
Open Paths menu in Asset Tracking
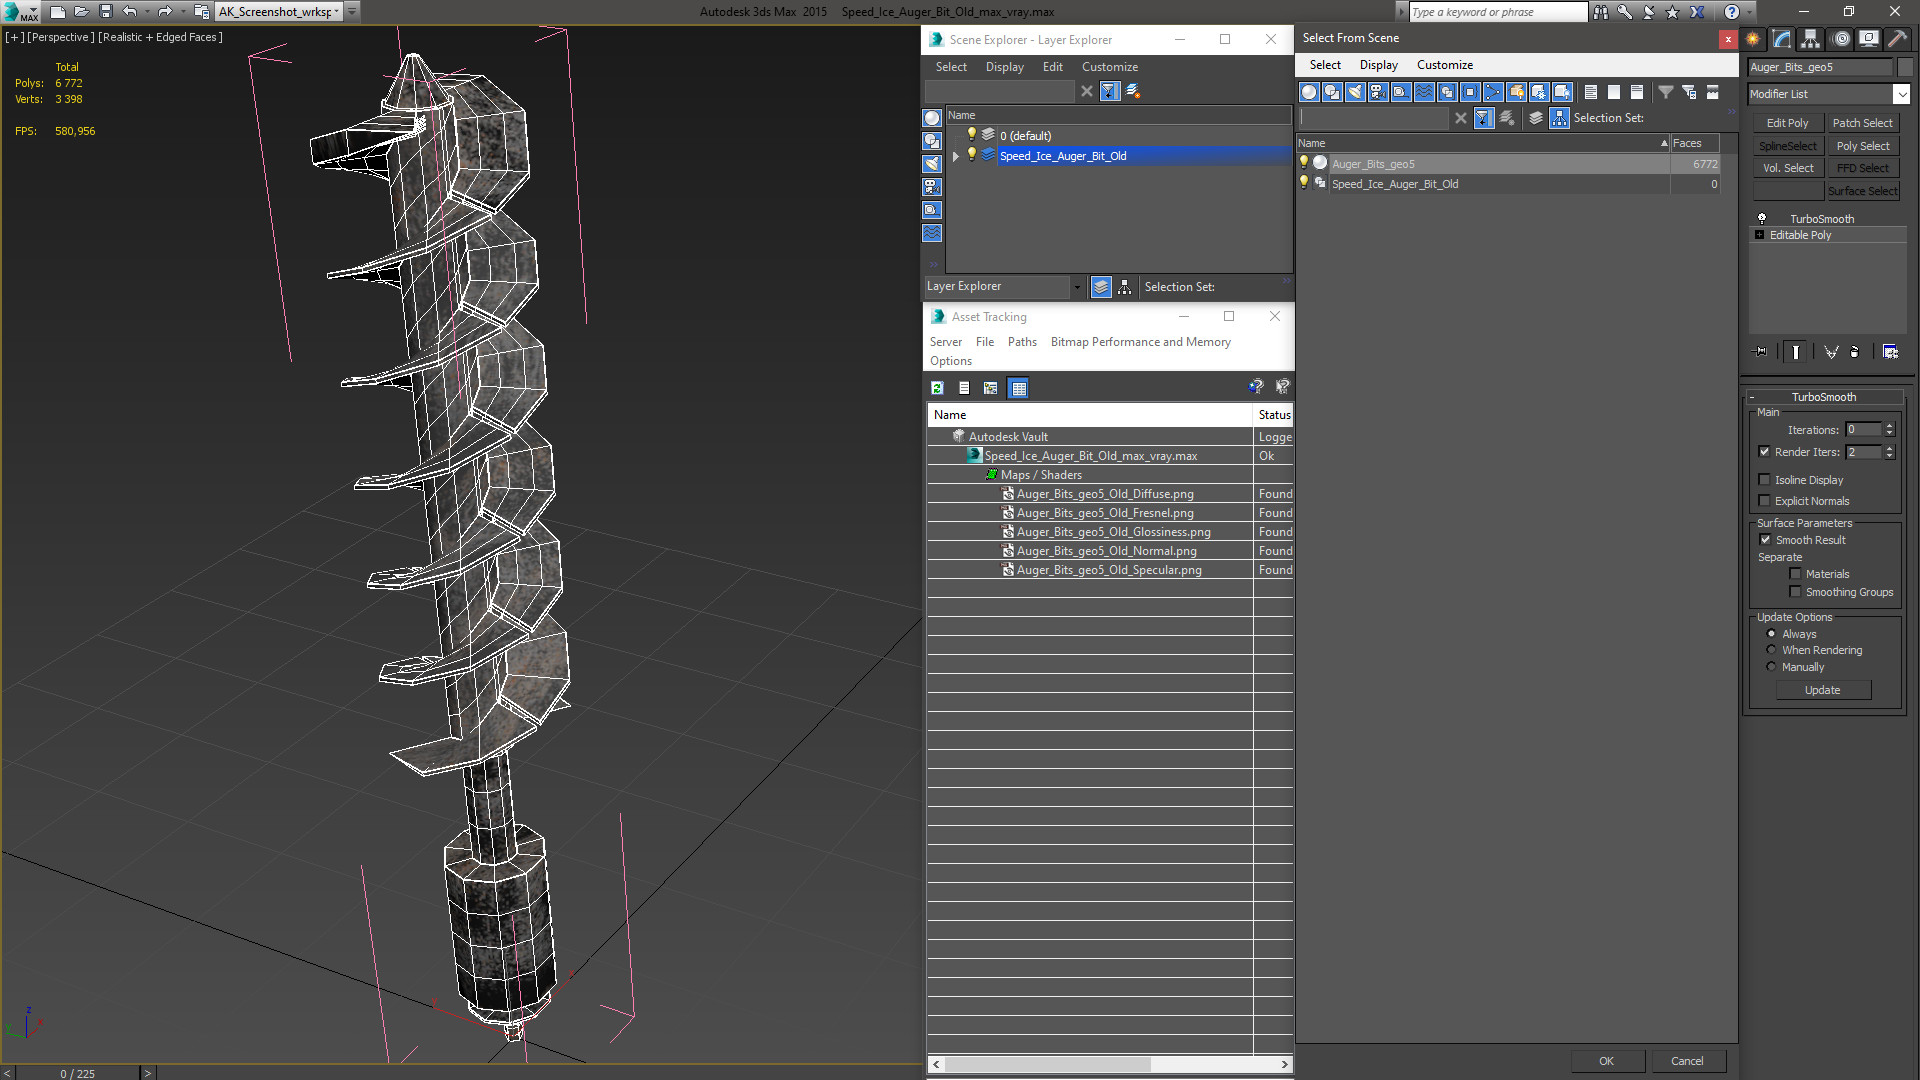(1022, 342)
